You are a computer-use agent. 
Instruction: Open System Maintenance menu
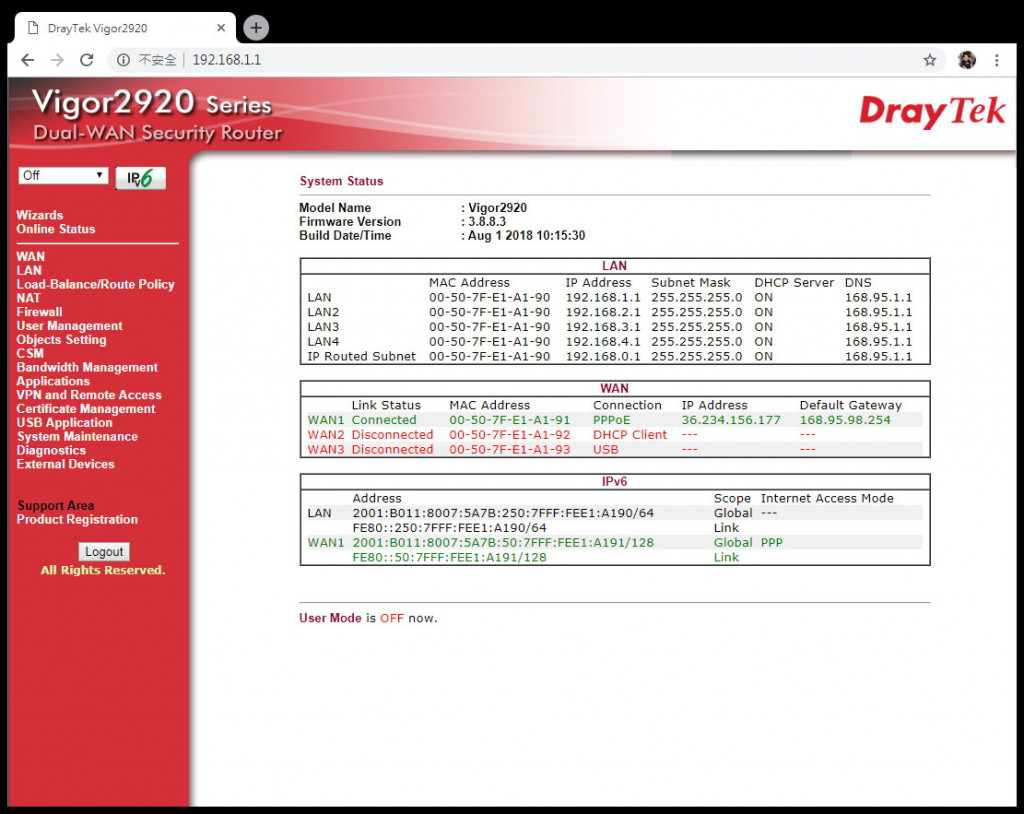77,436
